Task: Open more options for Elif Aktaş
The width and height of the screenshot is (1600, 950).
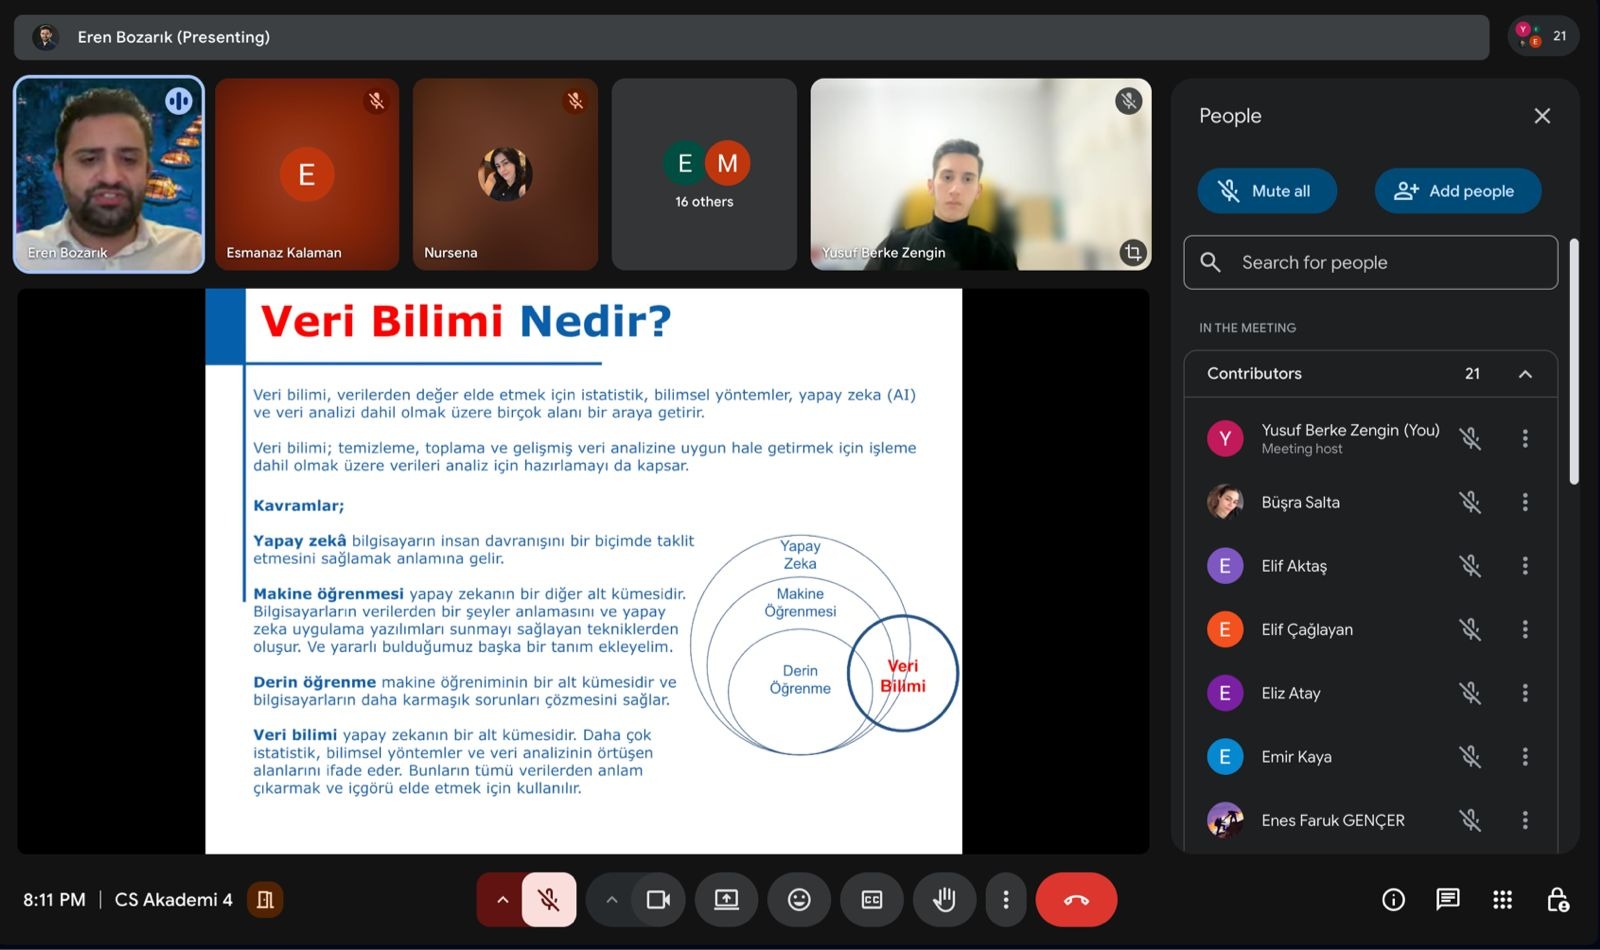Action: click(1525, 566)
